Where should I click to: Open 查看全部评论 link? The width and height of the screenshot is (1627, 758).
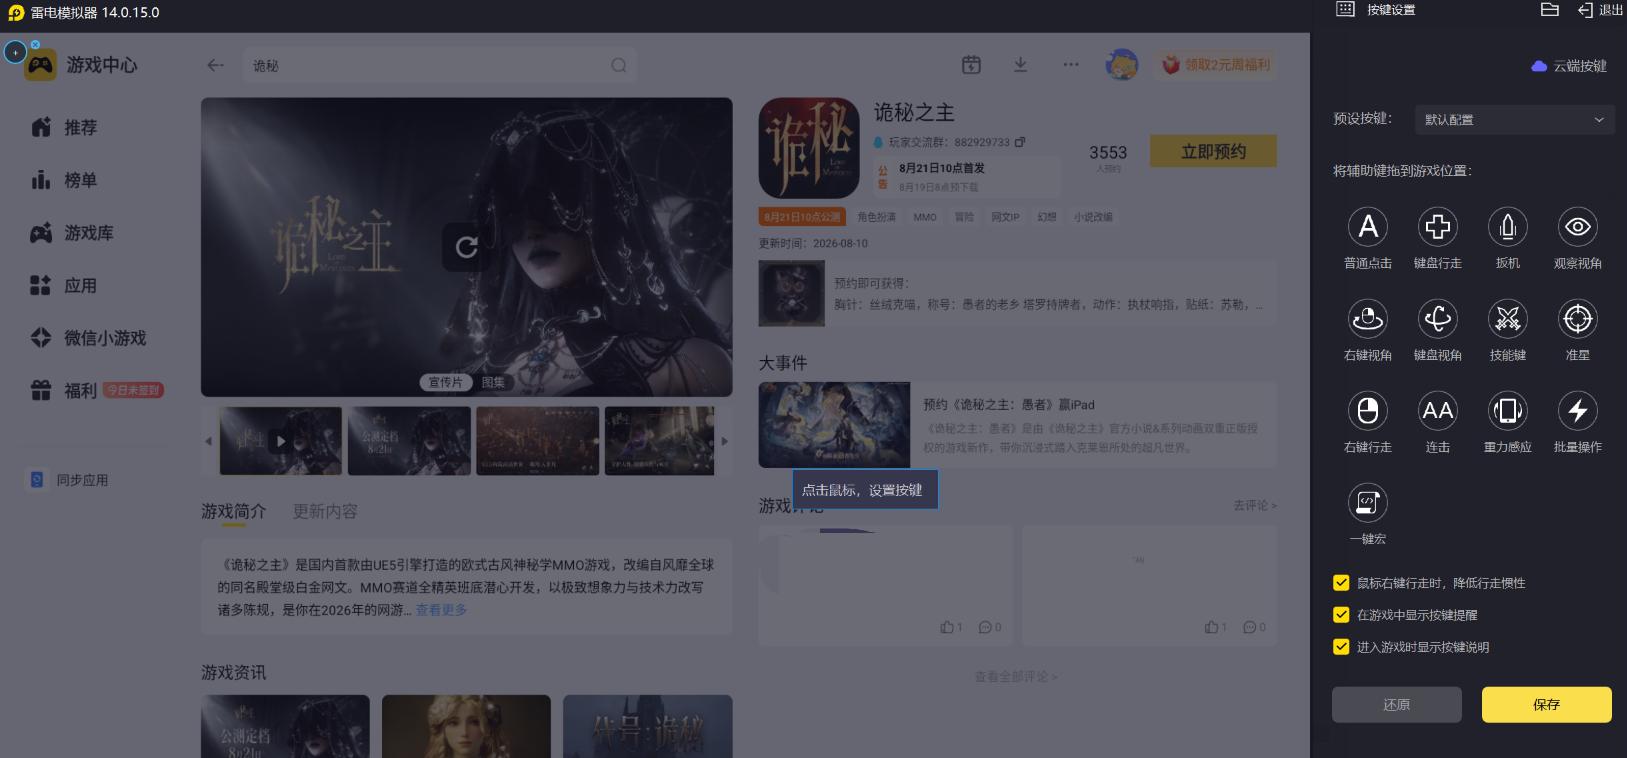(x=1016, y=677)
